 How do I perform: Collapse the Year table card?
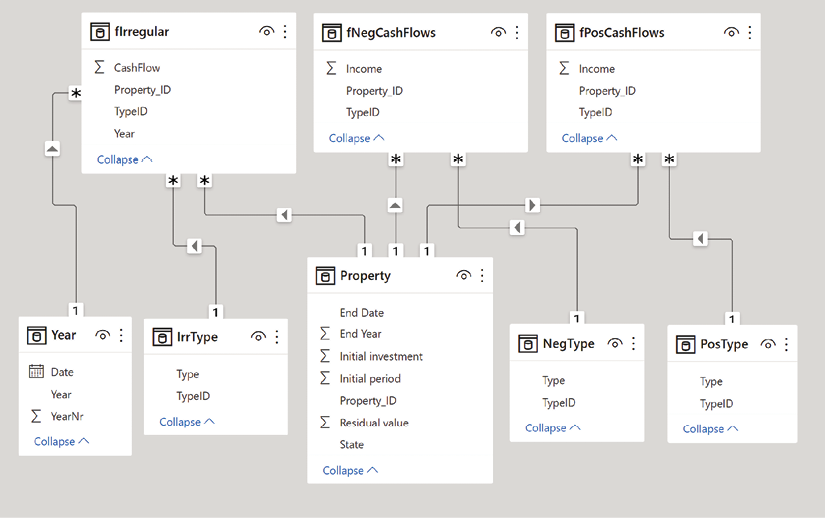62,441
